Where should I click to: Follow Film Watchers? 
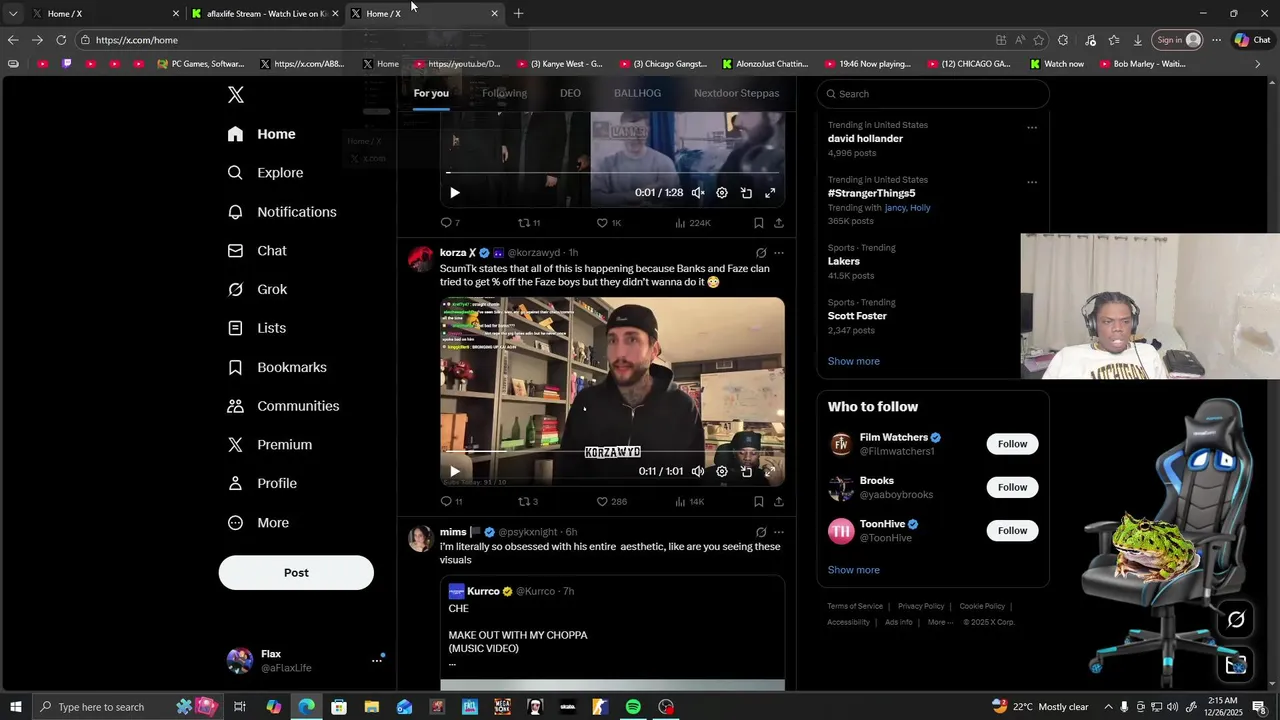click(x=1012, y=444)
